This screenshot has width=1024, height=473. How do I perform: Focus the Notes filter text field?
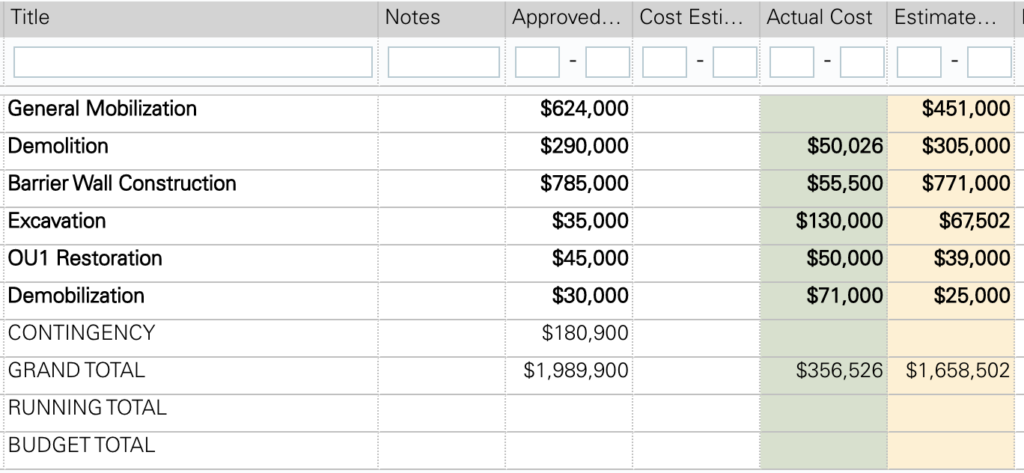[x=443, y=63]
